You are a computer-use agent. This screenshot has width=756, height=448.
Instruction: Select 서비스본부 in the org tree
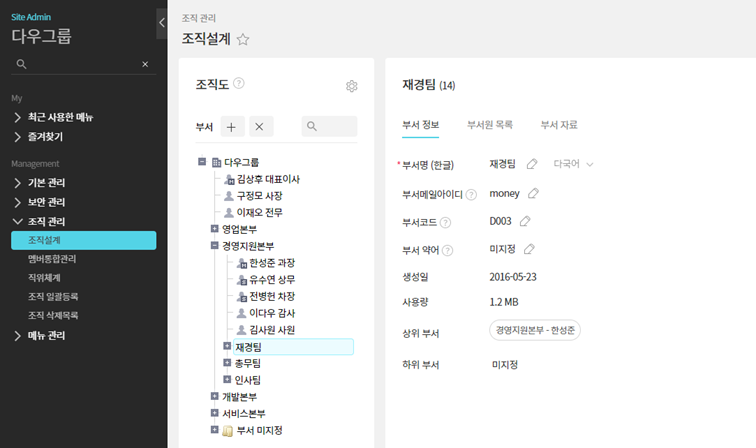[244, 414]
